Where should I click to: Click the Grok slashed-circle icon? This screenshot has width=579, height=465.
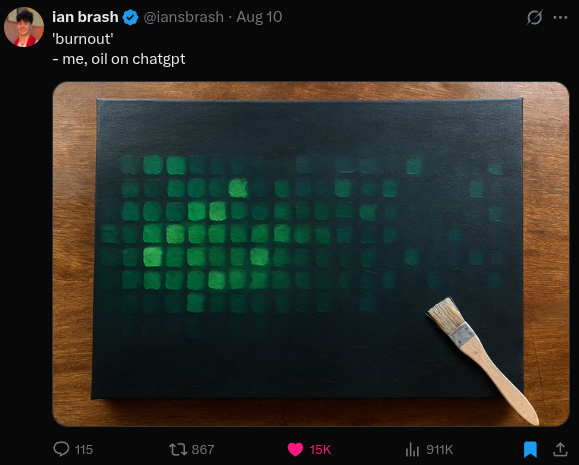[x=534, y=17]
